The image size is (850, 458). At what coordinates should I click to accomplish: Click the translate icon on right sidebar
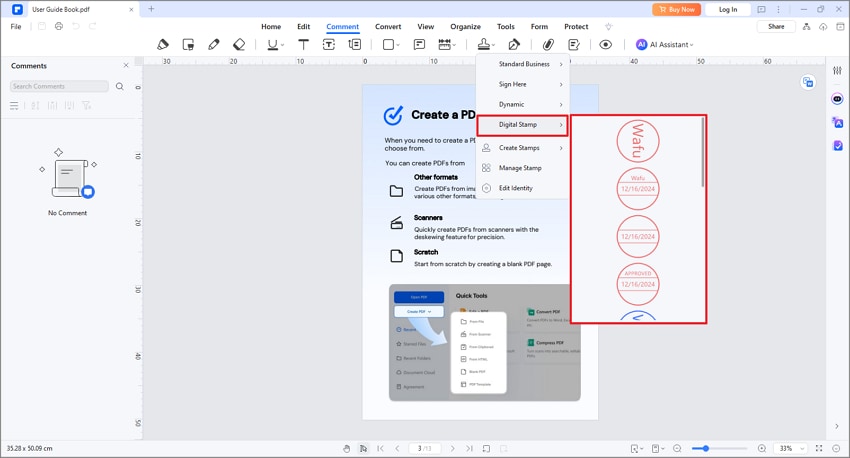pos(838,122)
